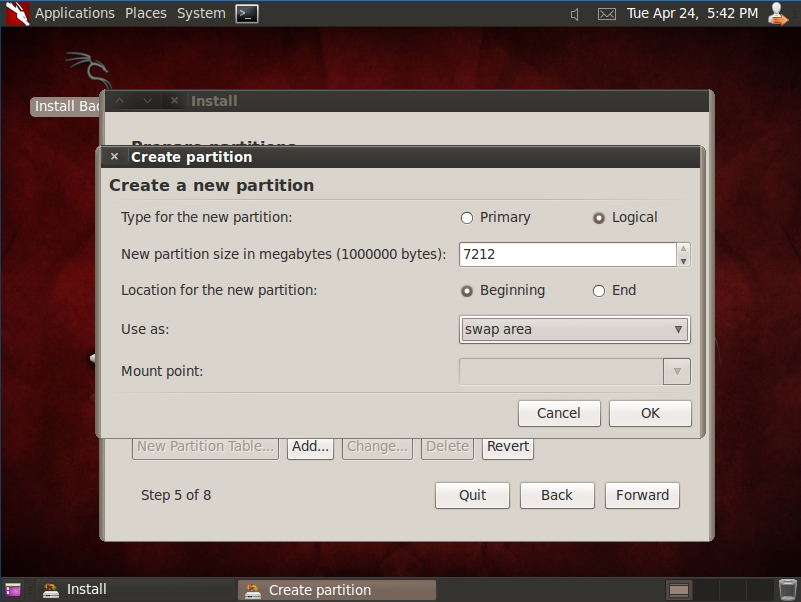This screenshot has width=801, height=602.
Task: Choose End as the partition location
Action: pos(600,290)
